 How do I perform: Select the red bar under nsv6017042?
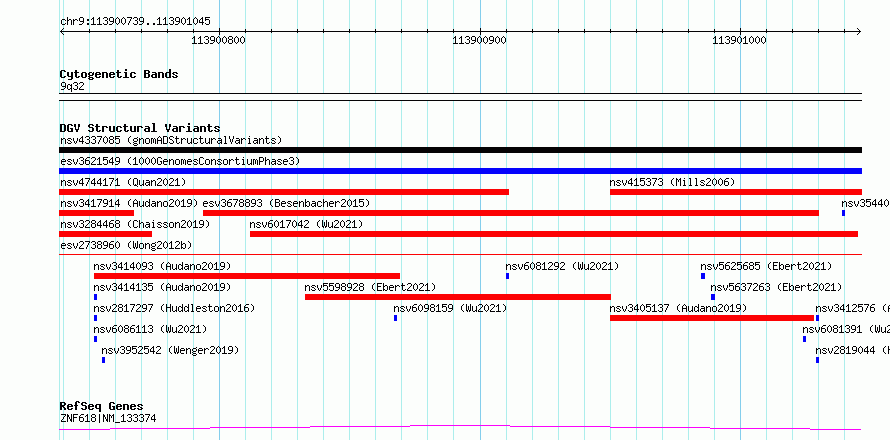(553, 234)
